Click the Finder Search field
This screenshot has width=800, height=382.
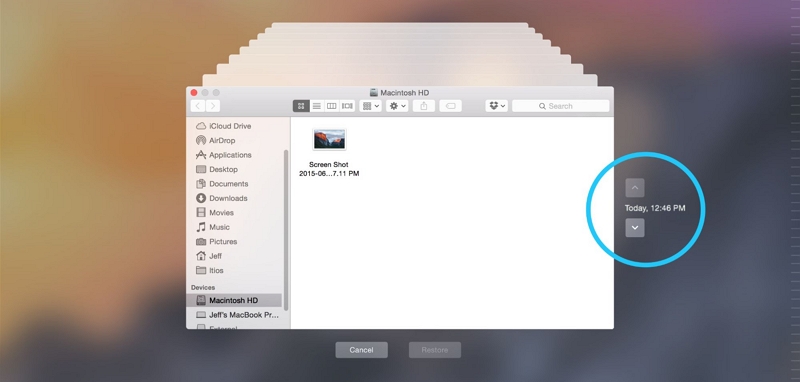(561, 106)
